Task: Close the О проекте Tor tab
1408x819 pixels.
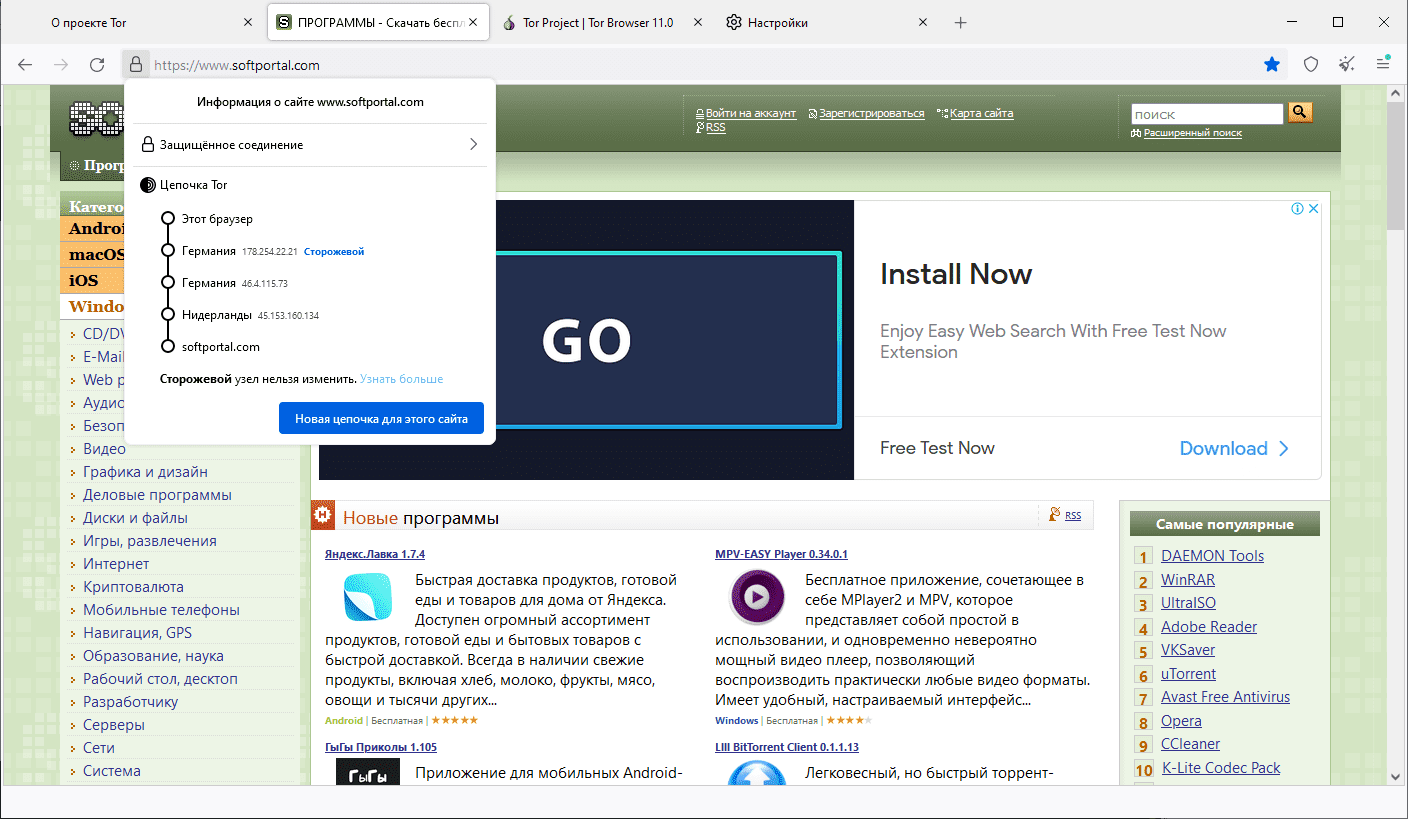Action: 248,22
